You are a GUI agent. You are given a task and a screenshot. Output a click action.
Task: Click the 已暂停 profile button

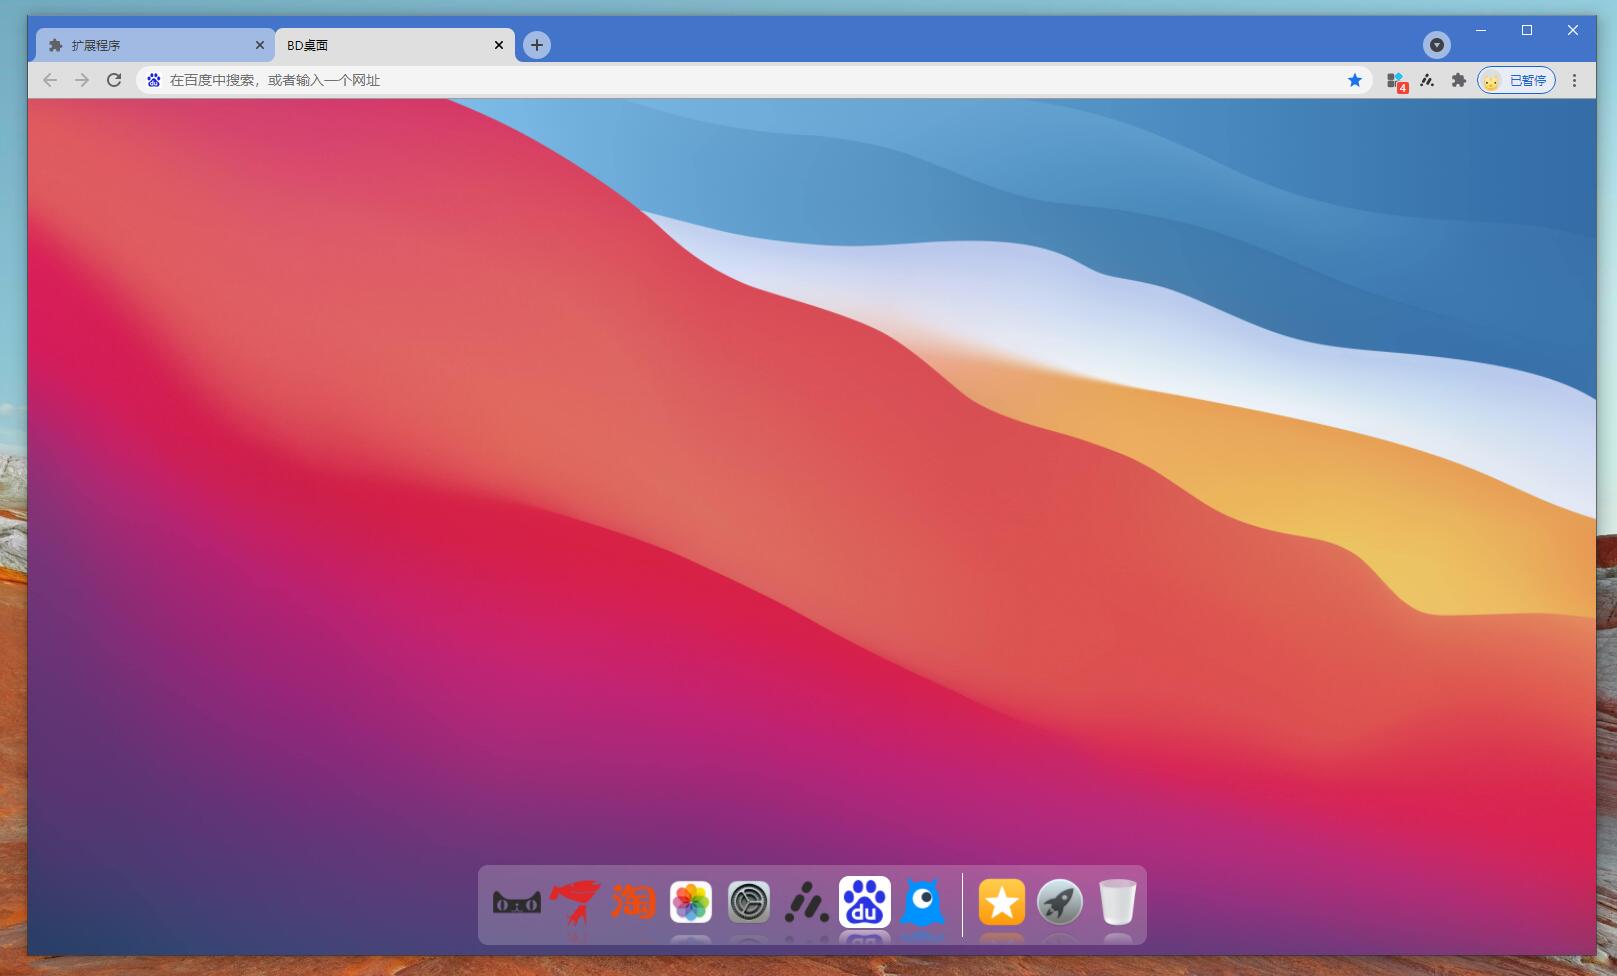click(1516, 80)
